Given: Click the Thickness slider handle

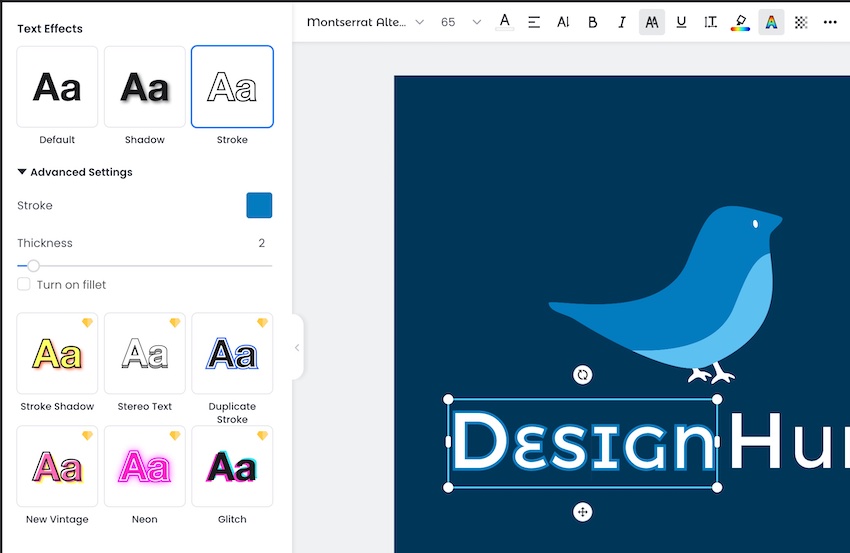Looking at the screenshot, I should (x=34, y=266).
